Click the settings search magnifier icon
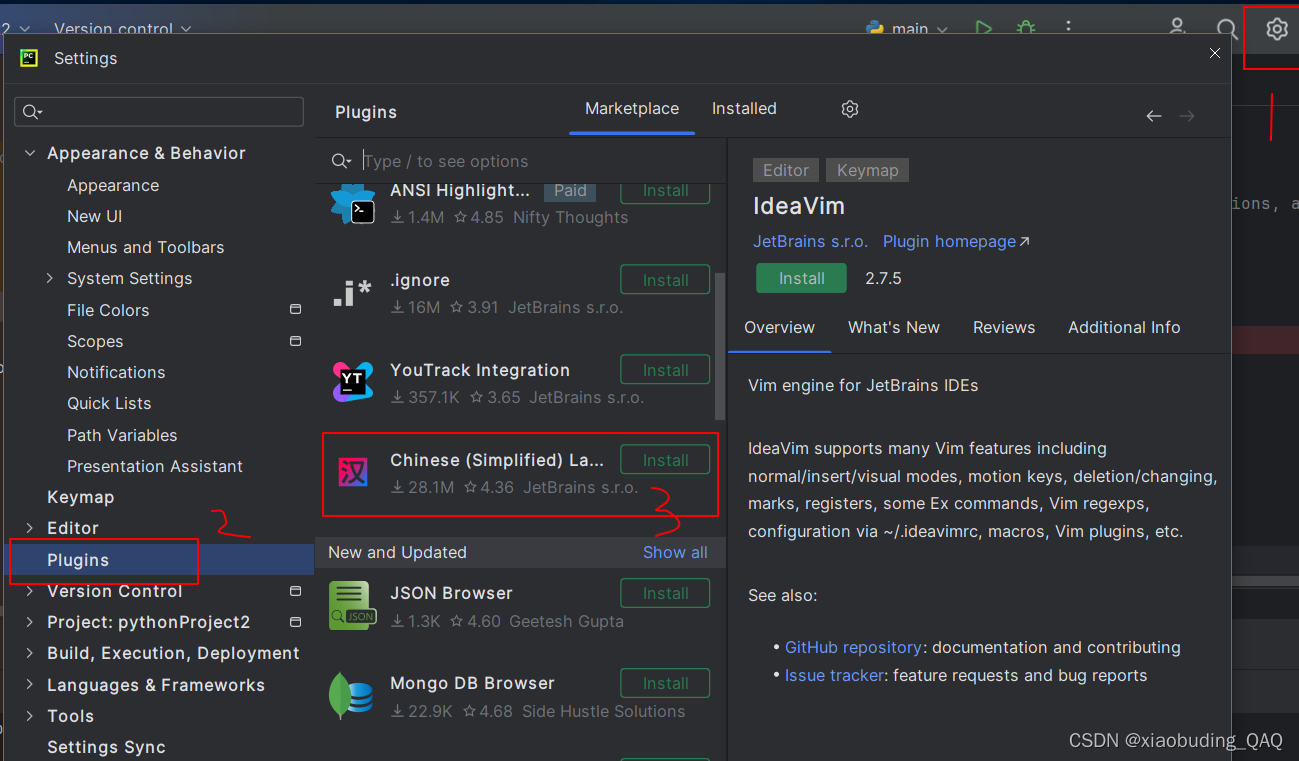Viewport: 1299px width, 761px height. pos(33,111)
